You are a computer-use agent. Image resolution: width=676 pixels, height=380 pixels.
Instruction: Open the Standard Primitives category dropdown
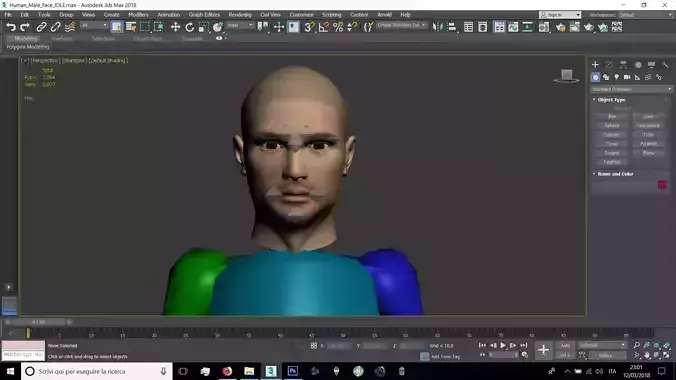(631, 89)
